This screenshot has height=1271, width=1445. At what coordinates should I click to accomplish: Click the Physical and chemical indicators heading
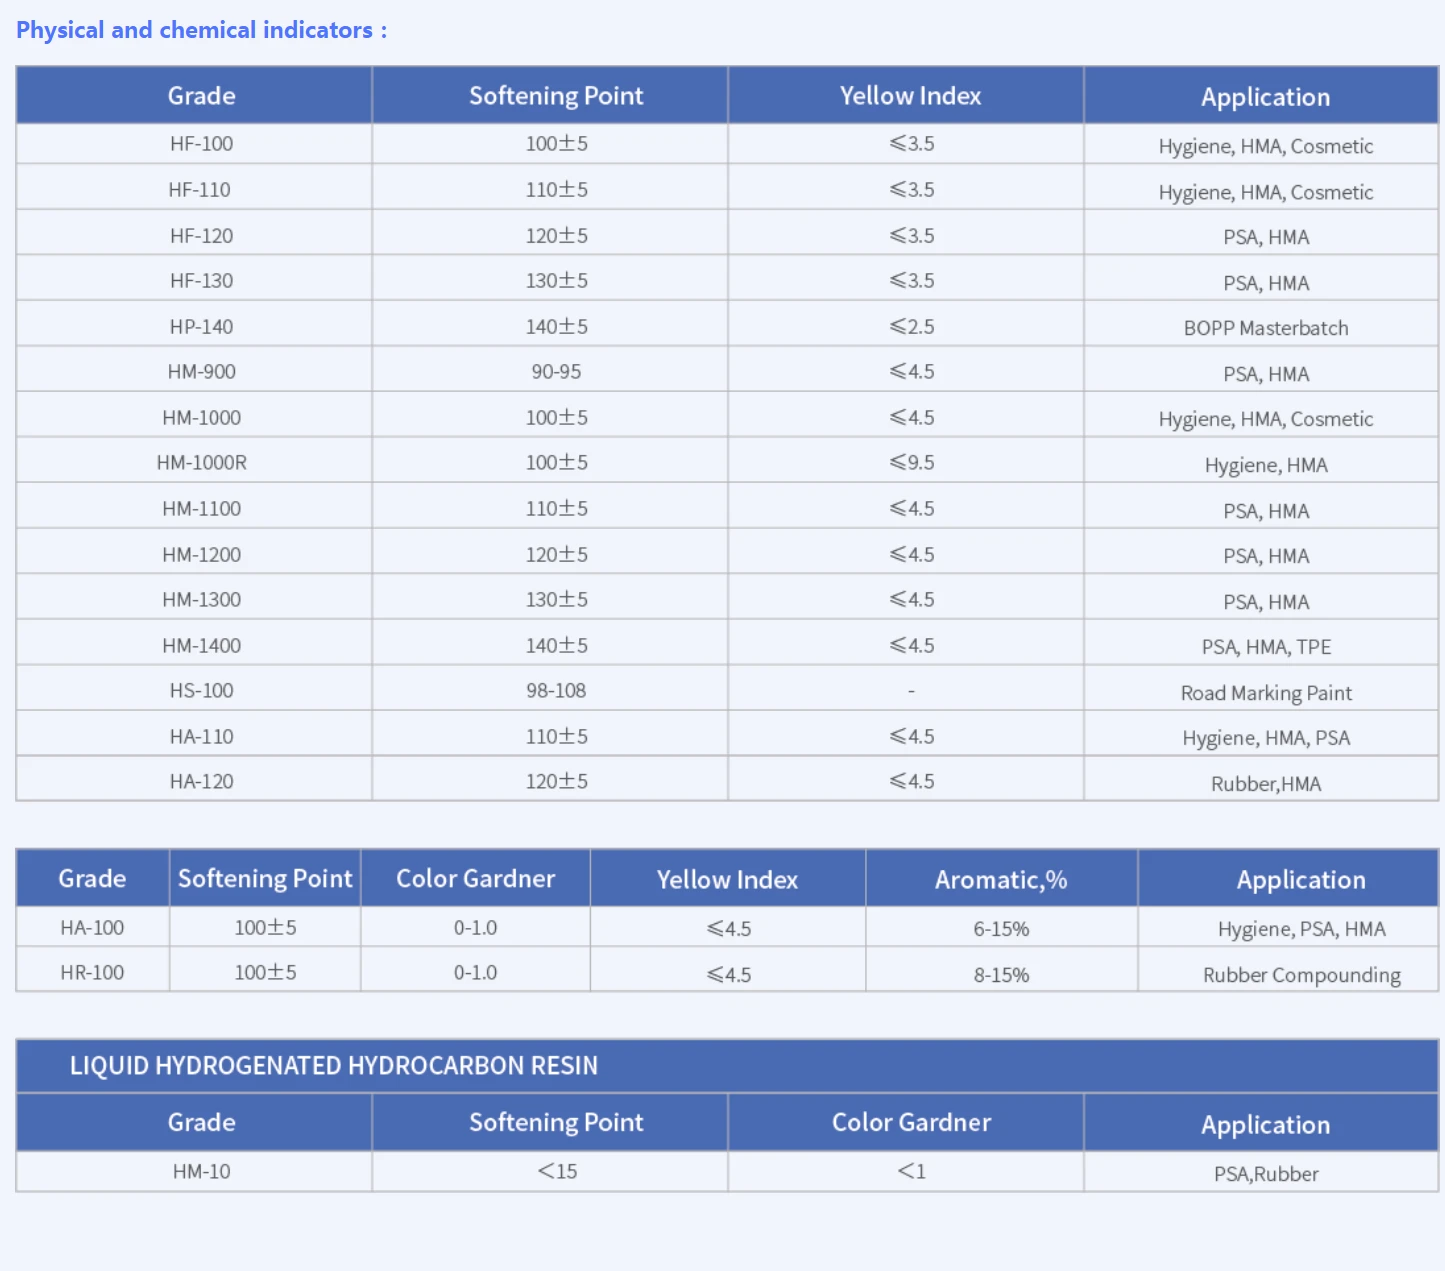pyautogui.click(x=201, y=30)
